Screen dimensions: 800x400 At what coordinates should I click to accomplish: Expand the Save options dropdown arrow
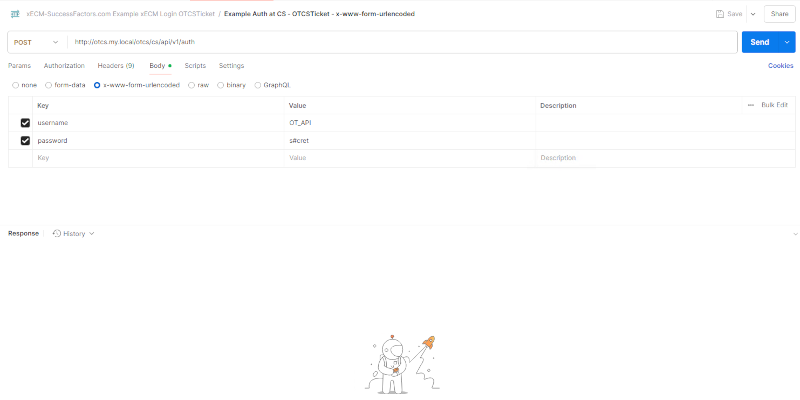coord(753,14)
